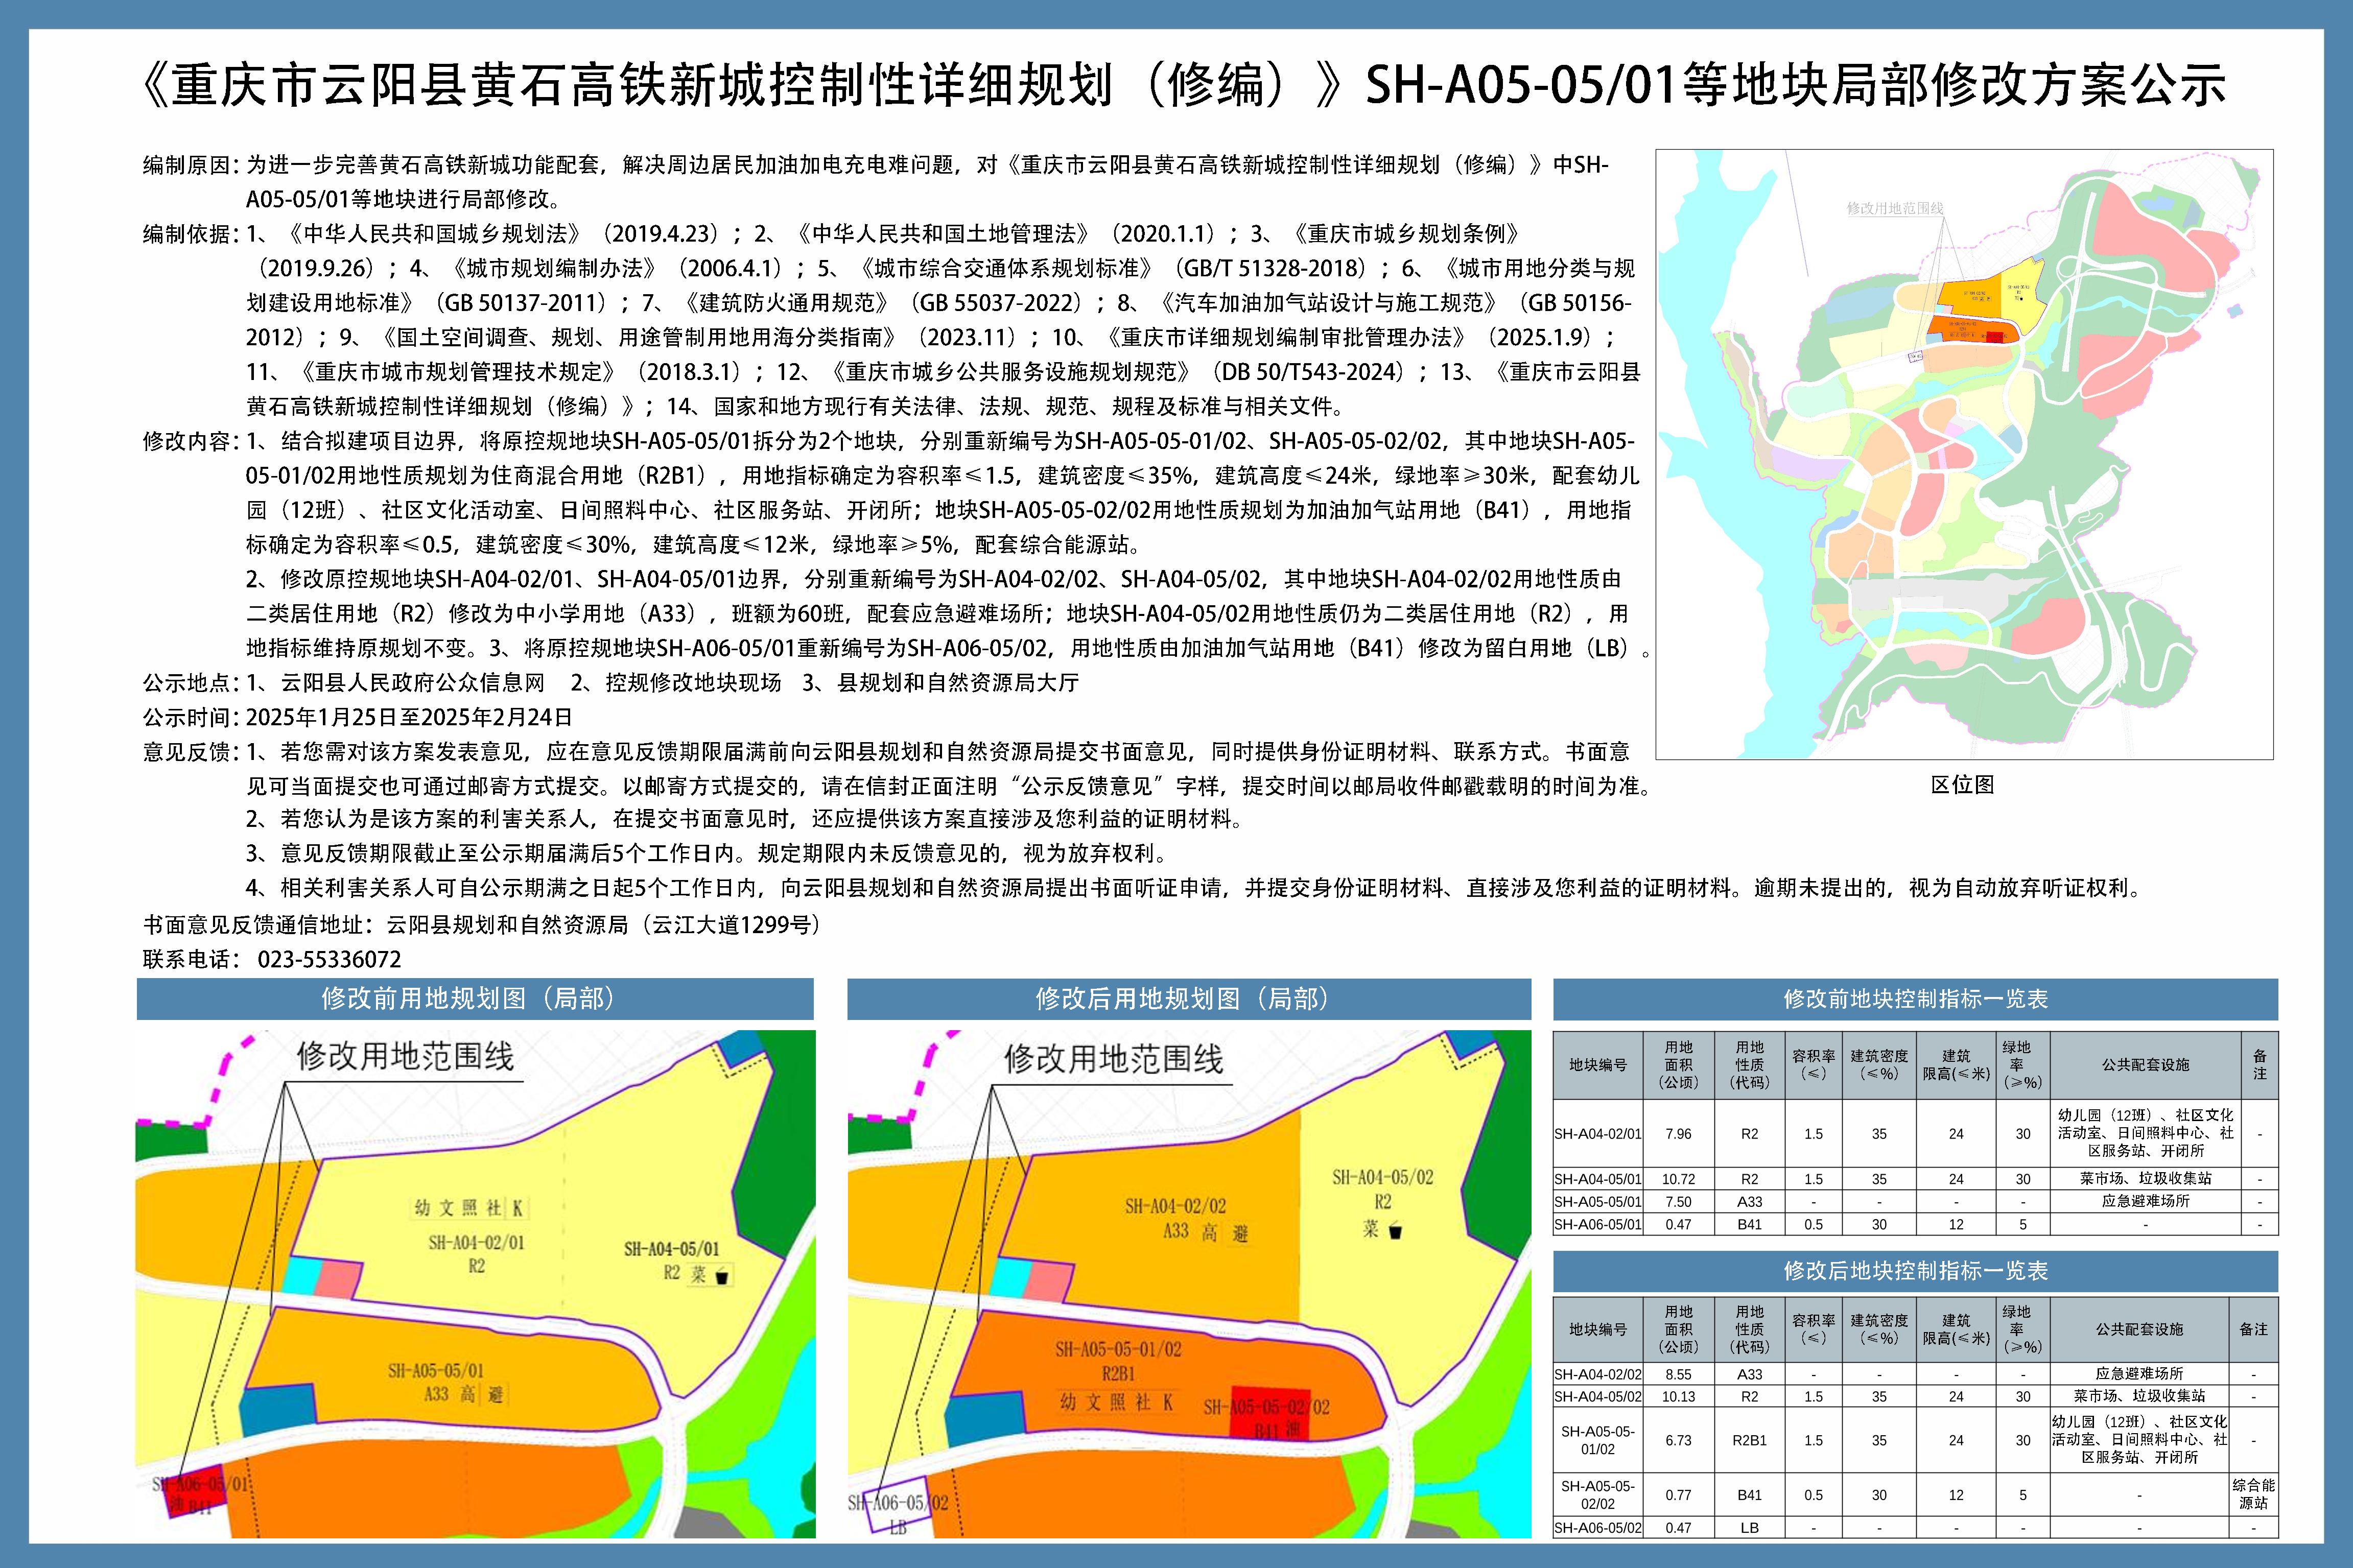Click the 修改后用地规划图（局部）header bar
2353x1568 pixels.
(x=1189, y=999)
